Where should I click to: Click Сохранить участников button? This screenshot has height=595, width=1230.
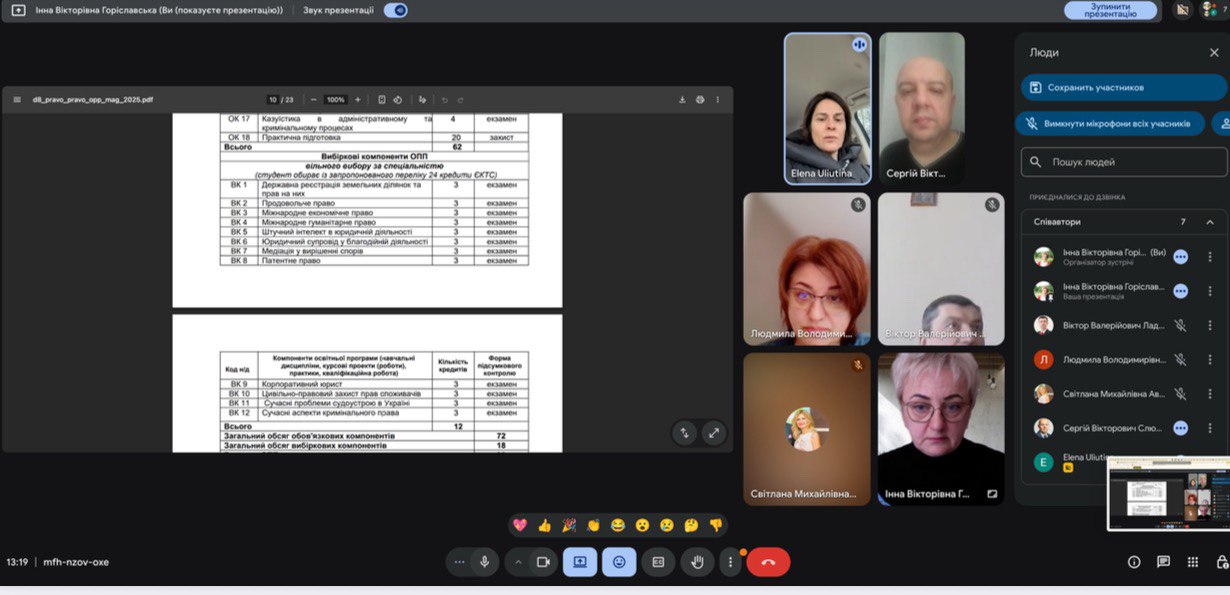pos(1124,87)
